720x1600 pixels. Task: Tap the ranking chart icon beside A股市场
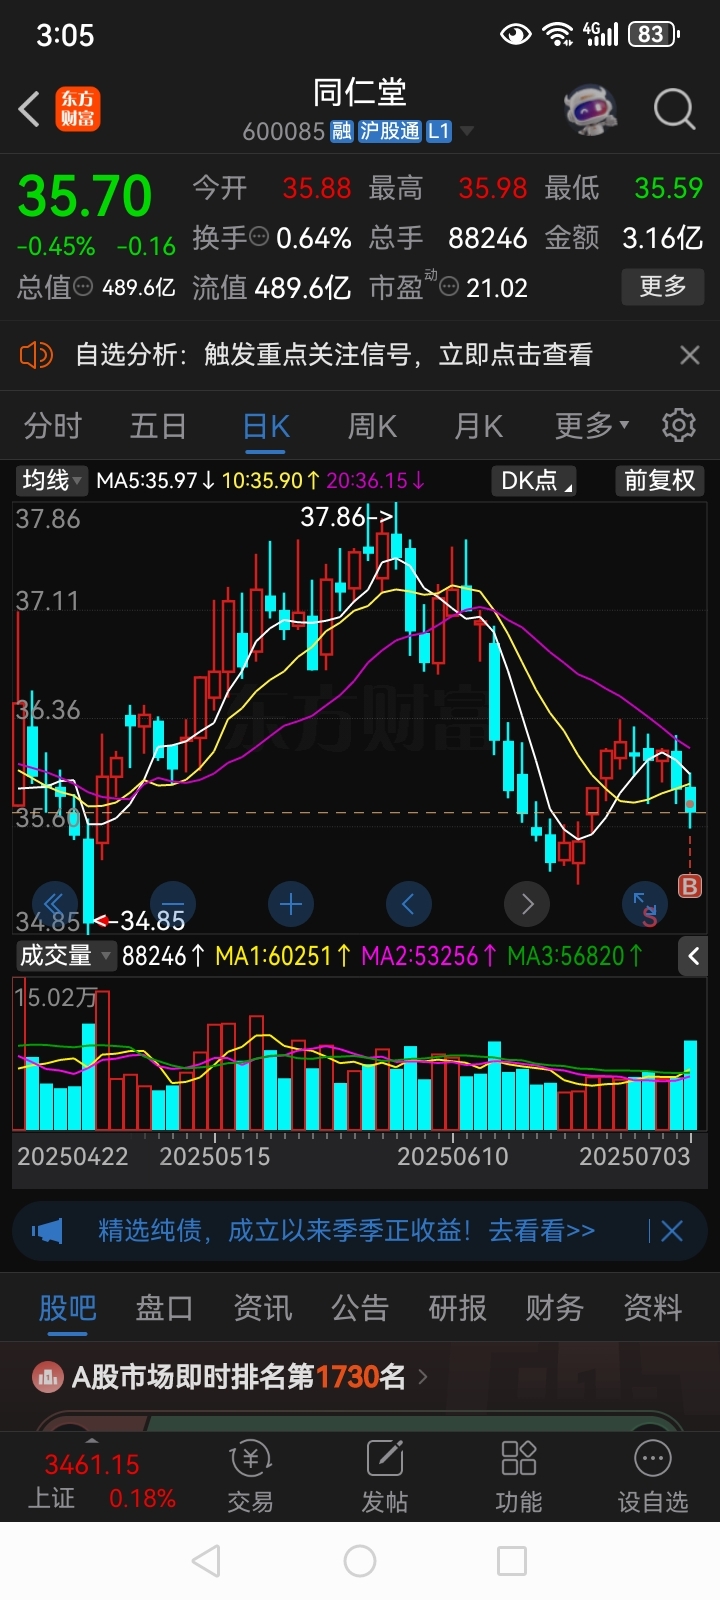tap(47, 1378)
